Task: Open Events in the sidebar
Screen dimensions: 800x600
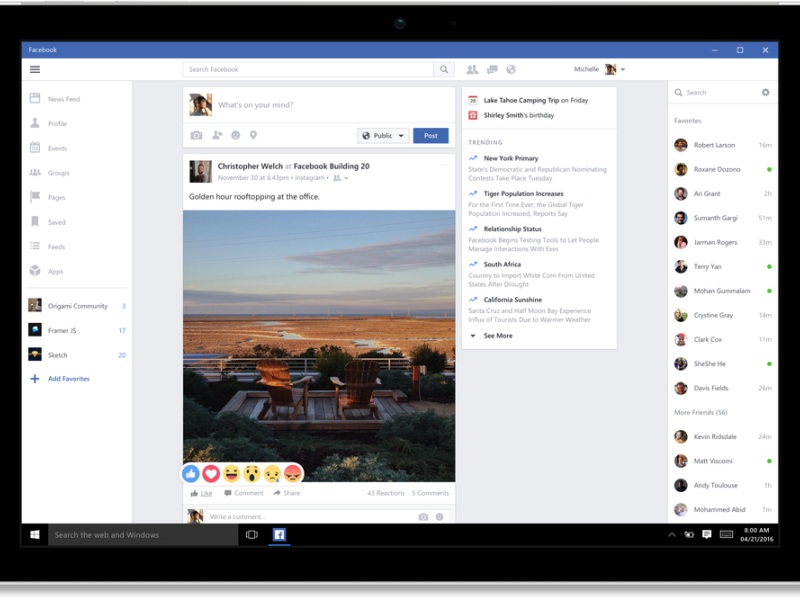Action: coord(57,148)
